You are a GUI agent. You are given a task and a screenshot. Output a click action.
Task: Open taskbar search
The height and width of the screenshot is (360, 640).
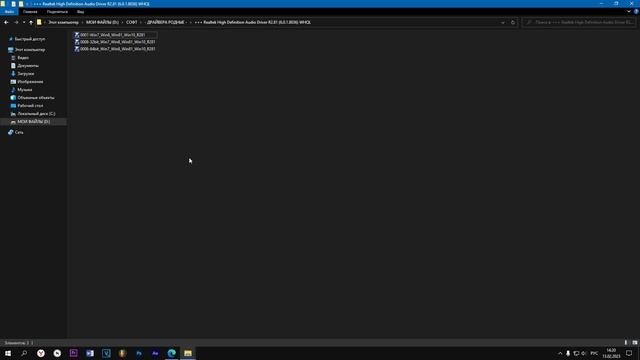[x=24, y=353]
